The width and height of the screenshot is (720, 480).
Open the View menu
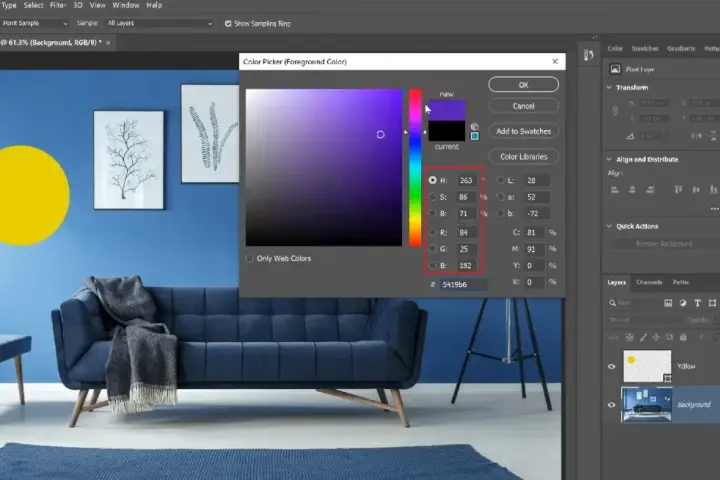97,5
